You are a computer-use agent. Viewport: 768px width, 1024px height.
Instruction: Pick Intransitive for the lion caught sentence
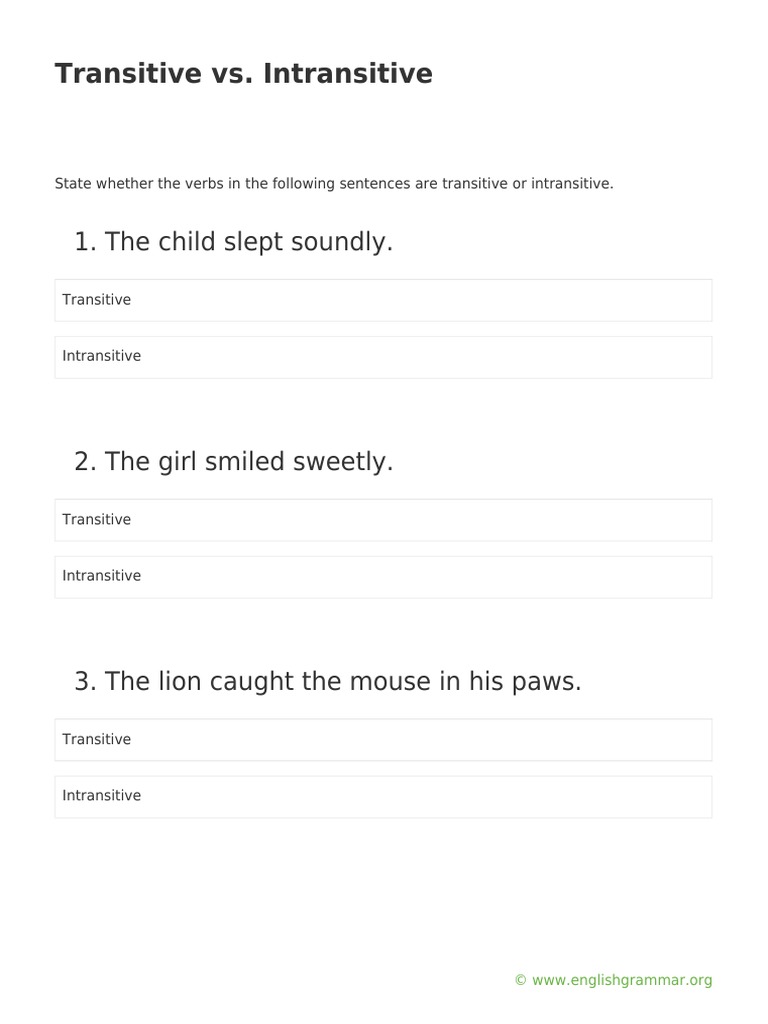tap(383, 797)
